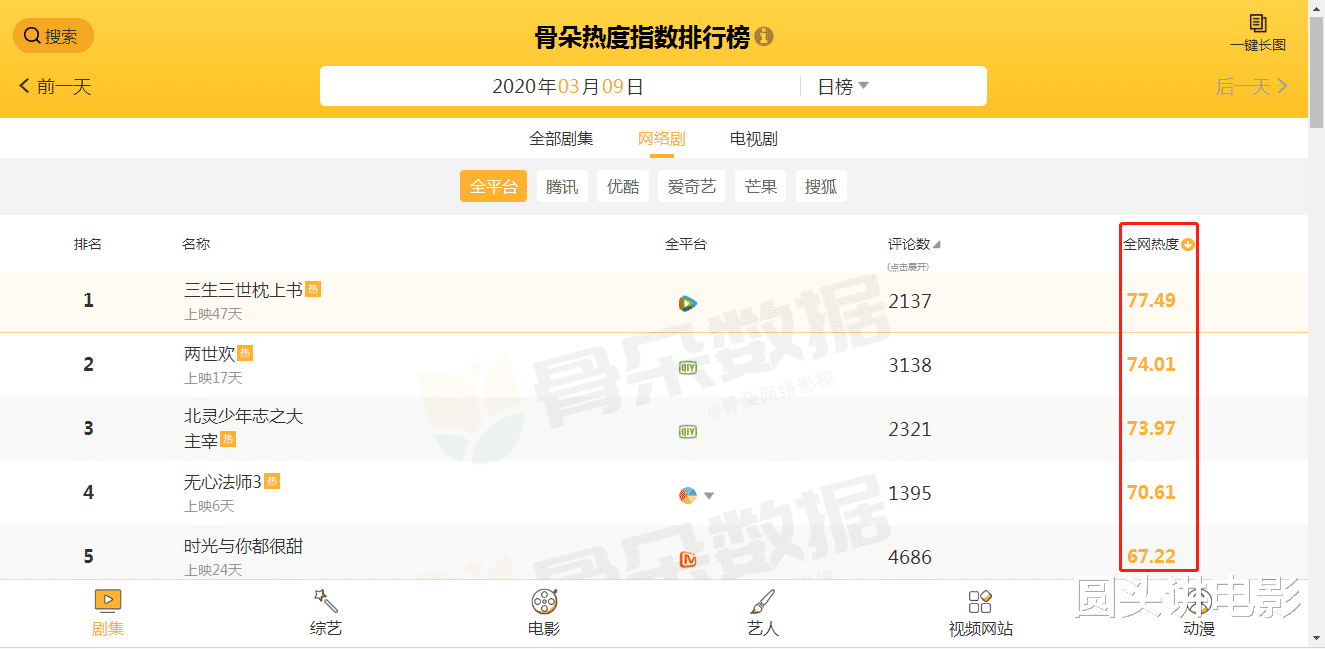Expand comment count 4686
Viewport: 1325px width, 649px height.
coord(910,557)
